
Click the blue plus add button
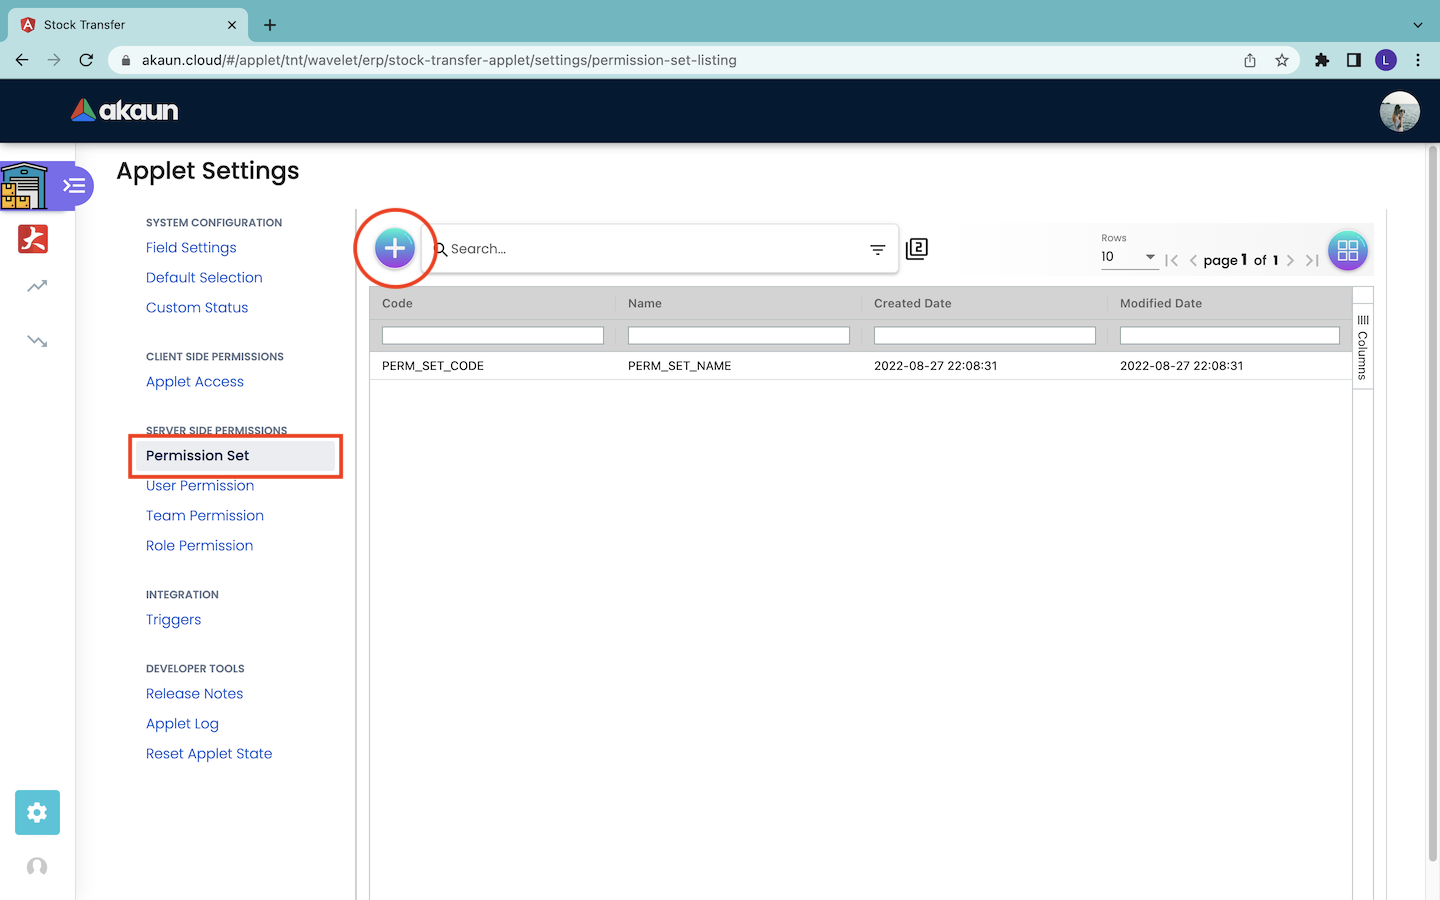click(395, 248)
